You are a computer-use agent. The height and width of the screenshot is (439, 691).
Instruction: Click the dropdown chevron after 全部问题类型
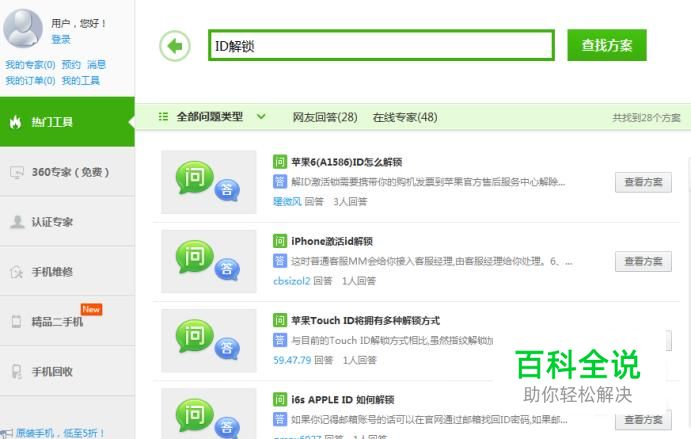[261, 117]
